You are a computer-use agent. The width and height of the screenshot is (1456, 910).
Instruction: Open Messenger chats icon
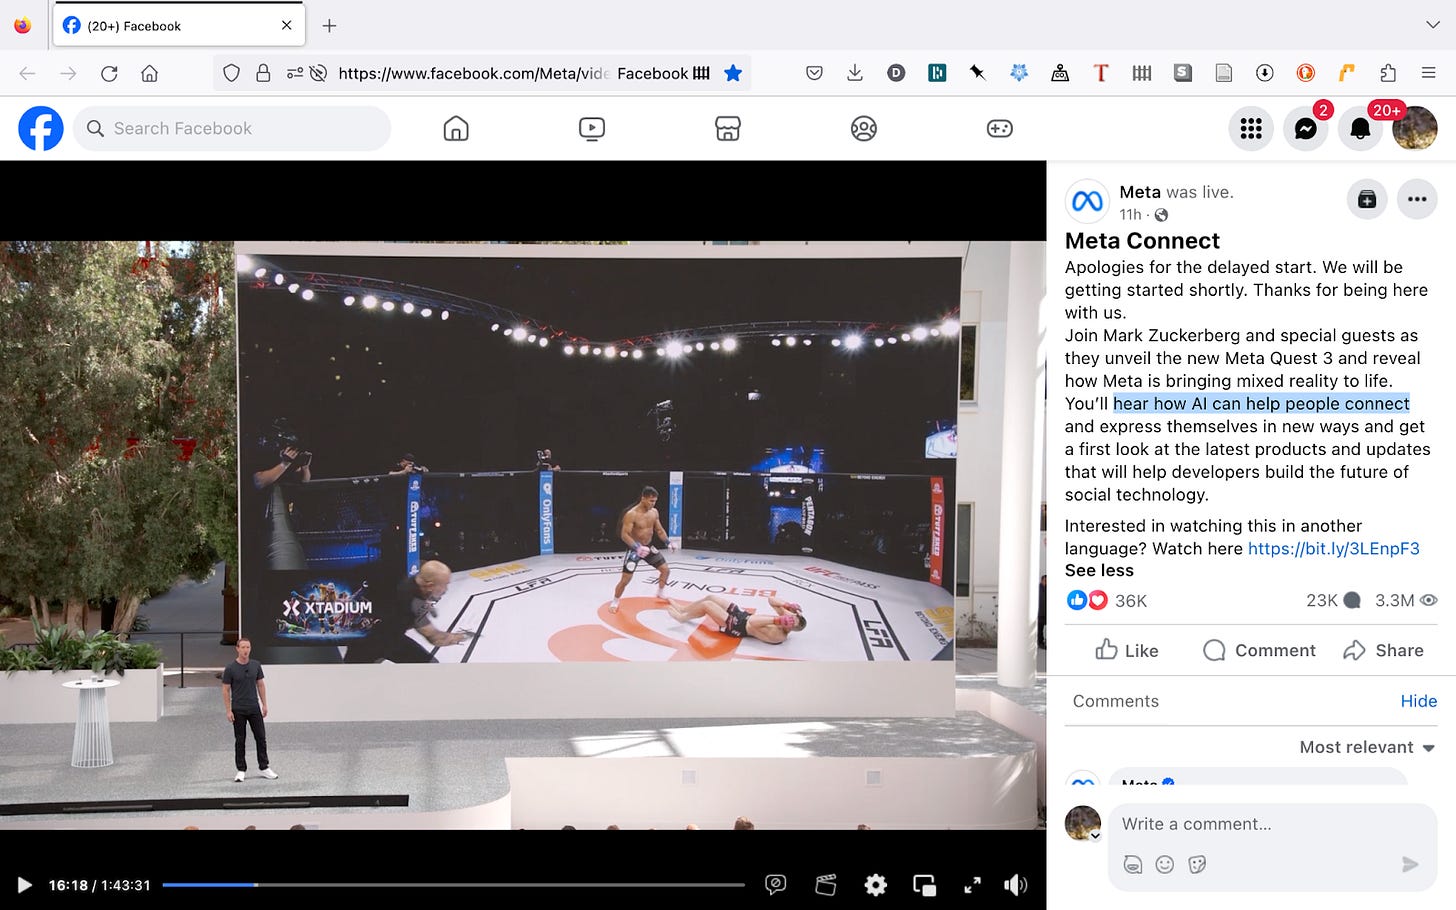pyautogui.click(x=1306, y=128)
